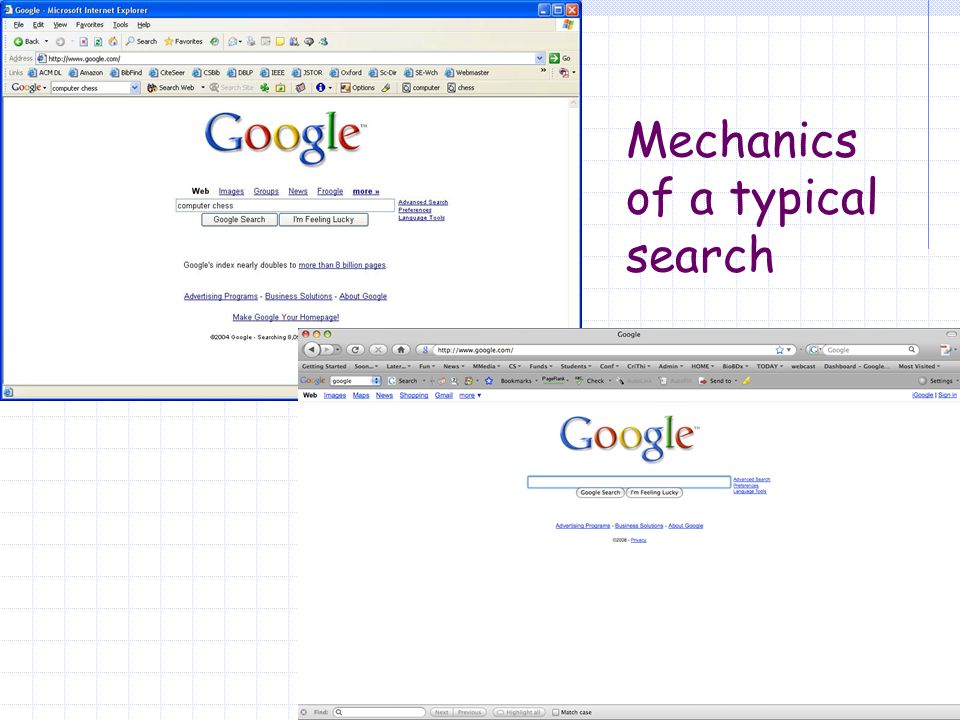
Task: Open the Favorites pane in the IE toolbar
Action: 183,42
